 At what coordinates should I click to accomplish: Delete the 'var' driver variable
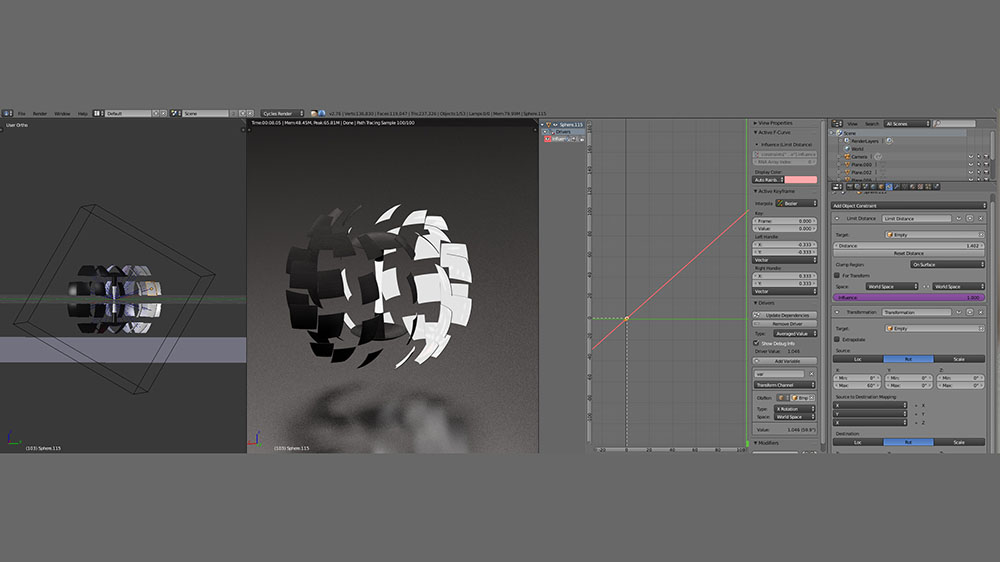coord(812,374)
